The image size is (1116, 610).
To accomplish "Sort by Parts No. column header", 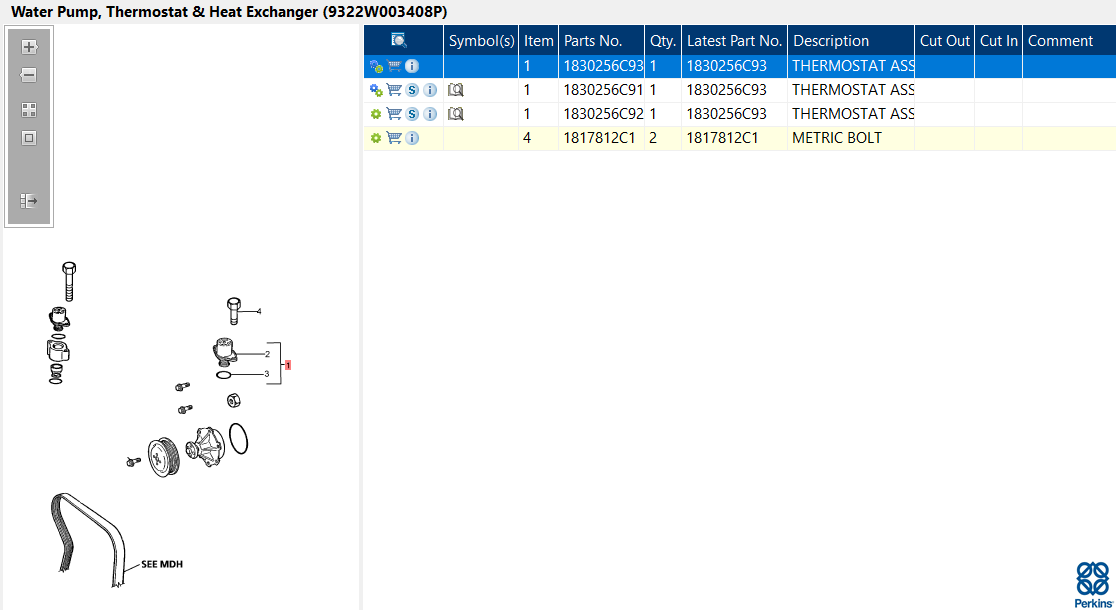I will [593, 41].
